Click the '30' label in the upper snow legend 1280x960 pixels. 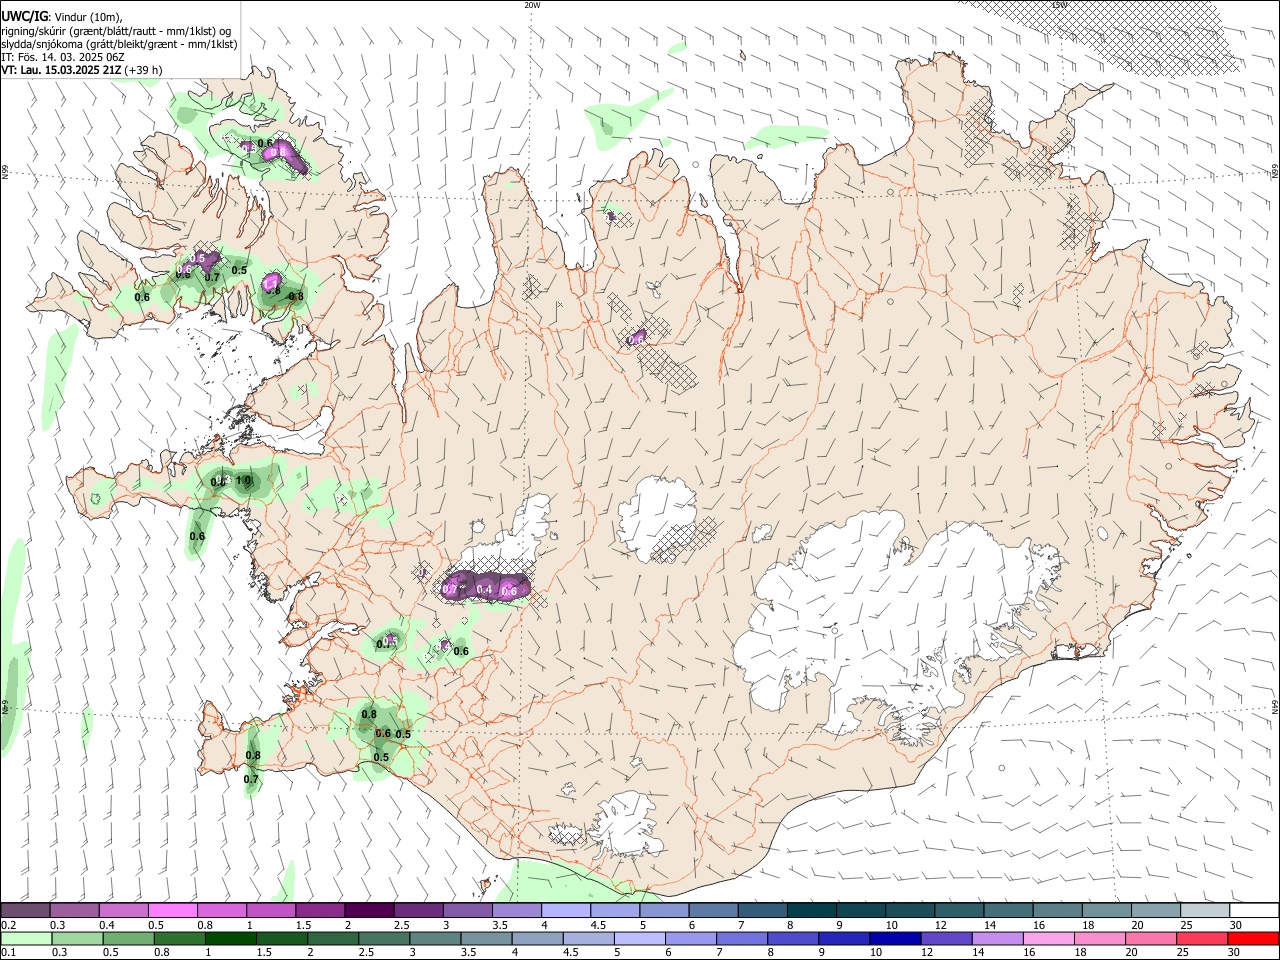(x=1236, y=925)
